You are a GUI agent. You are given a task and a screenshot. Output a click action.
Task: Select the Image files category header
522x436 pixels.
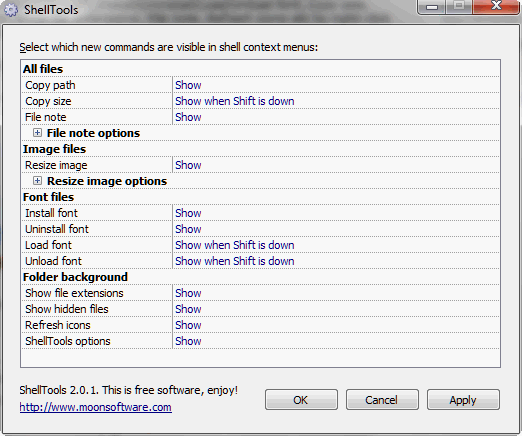coord(54,149)
